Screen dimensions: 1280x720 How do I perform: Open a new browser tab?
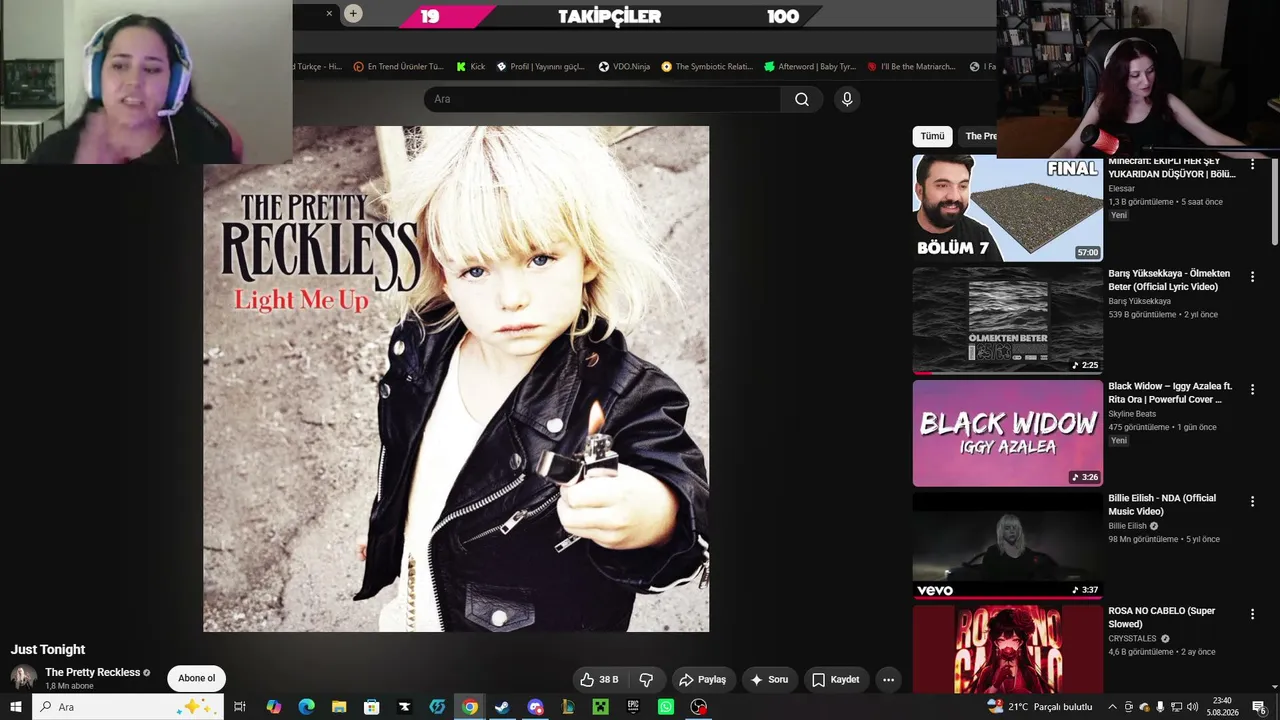tap(353, 13)
